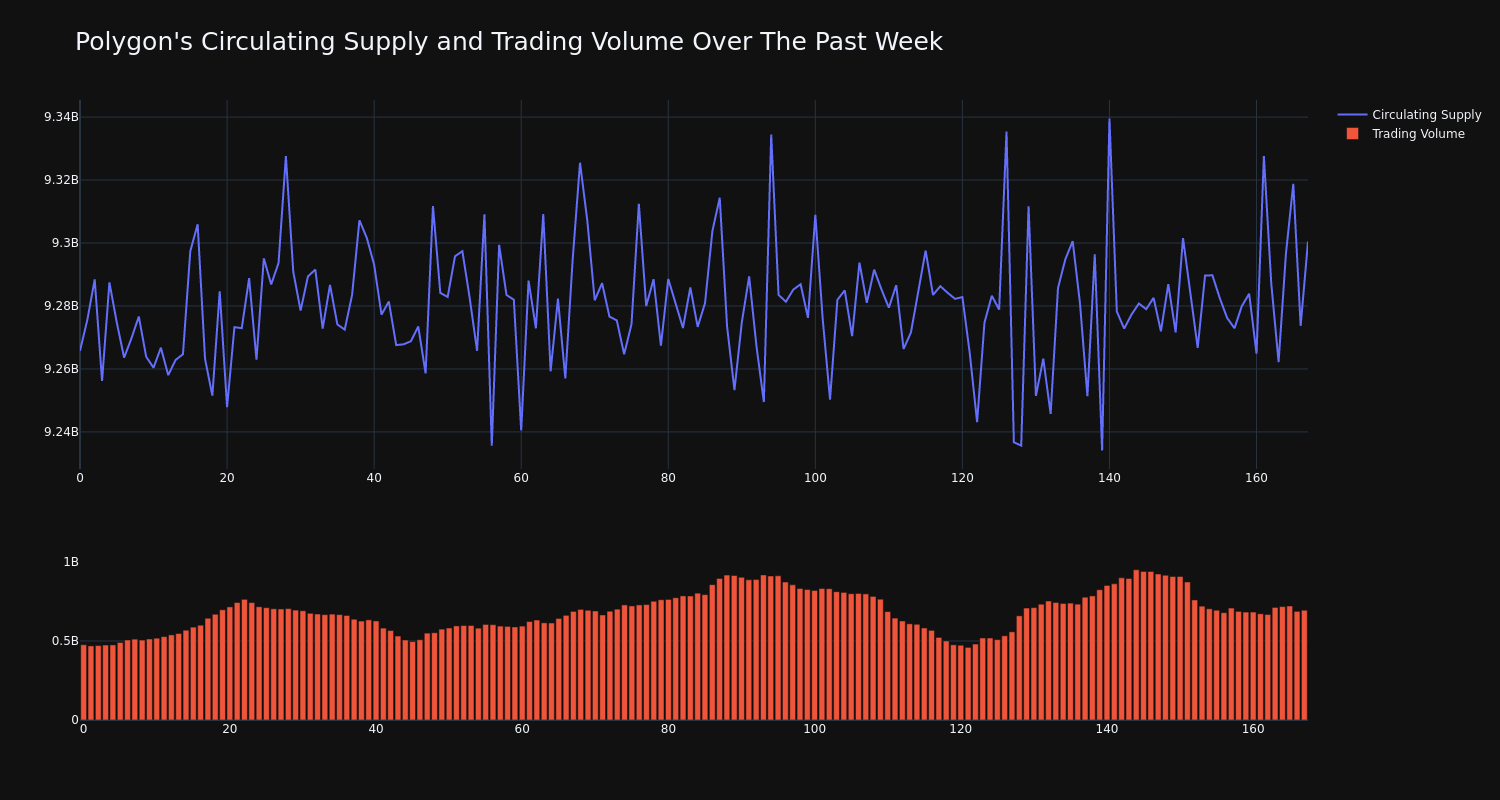Screen dimensions: 1500x800
Task: Click x-axis label 40 under supply chart
Action: (374, 478)
